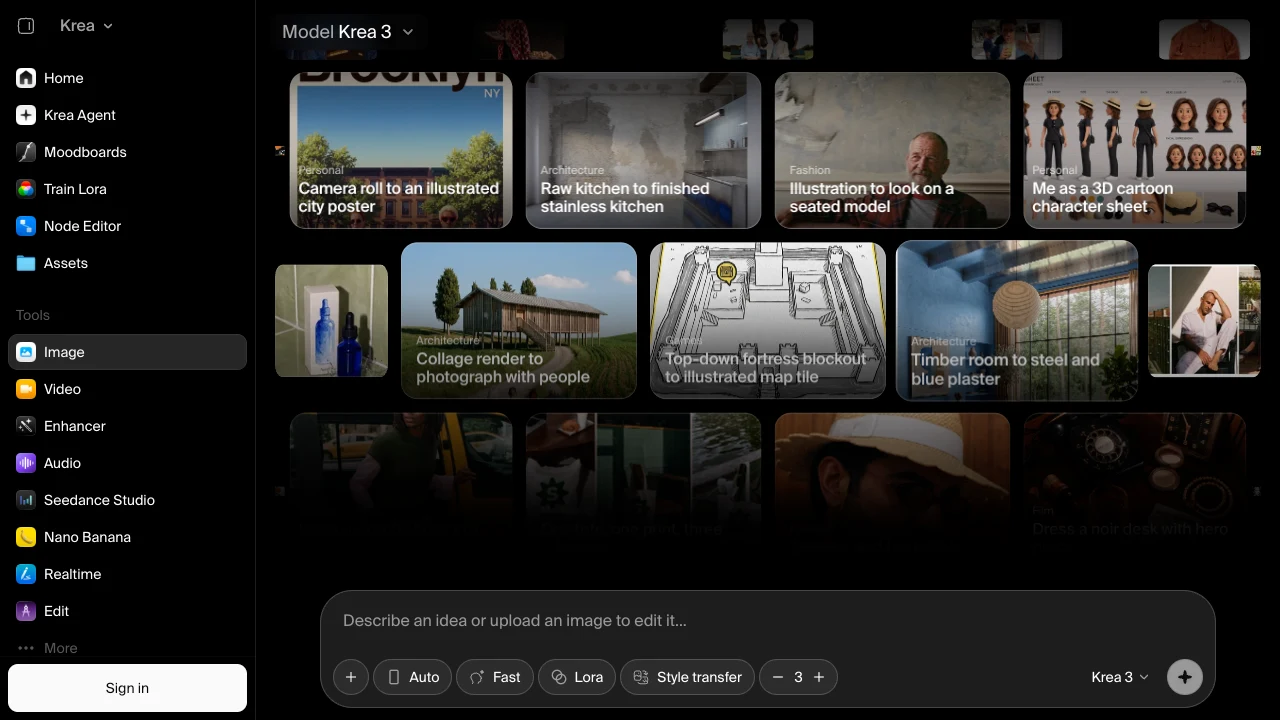Open Top-down fortress blockout card
The height and width of the screenshot is (720, 1280).
pos(768,320)
